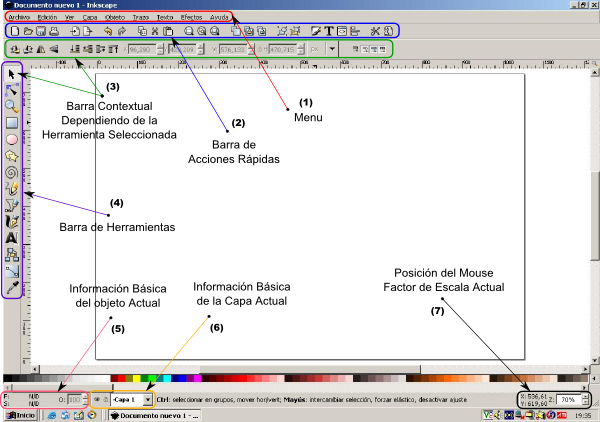Pick the cyan swatch in the palette
The height and width of the screenshot is (422, 600).
click(x=167, y=378)
